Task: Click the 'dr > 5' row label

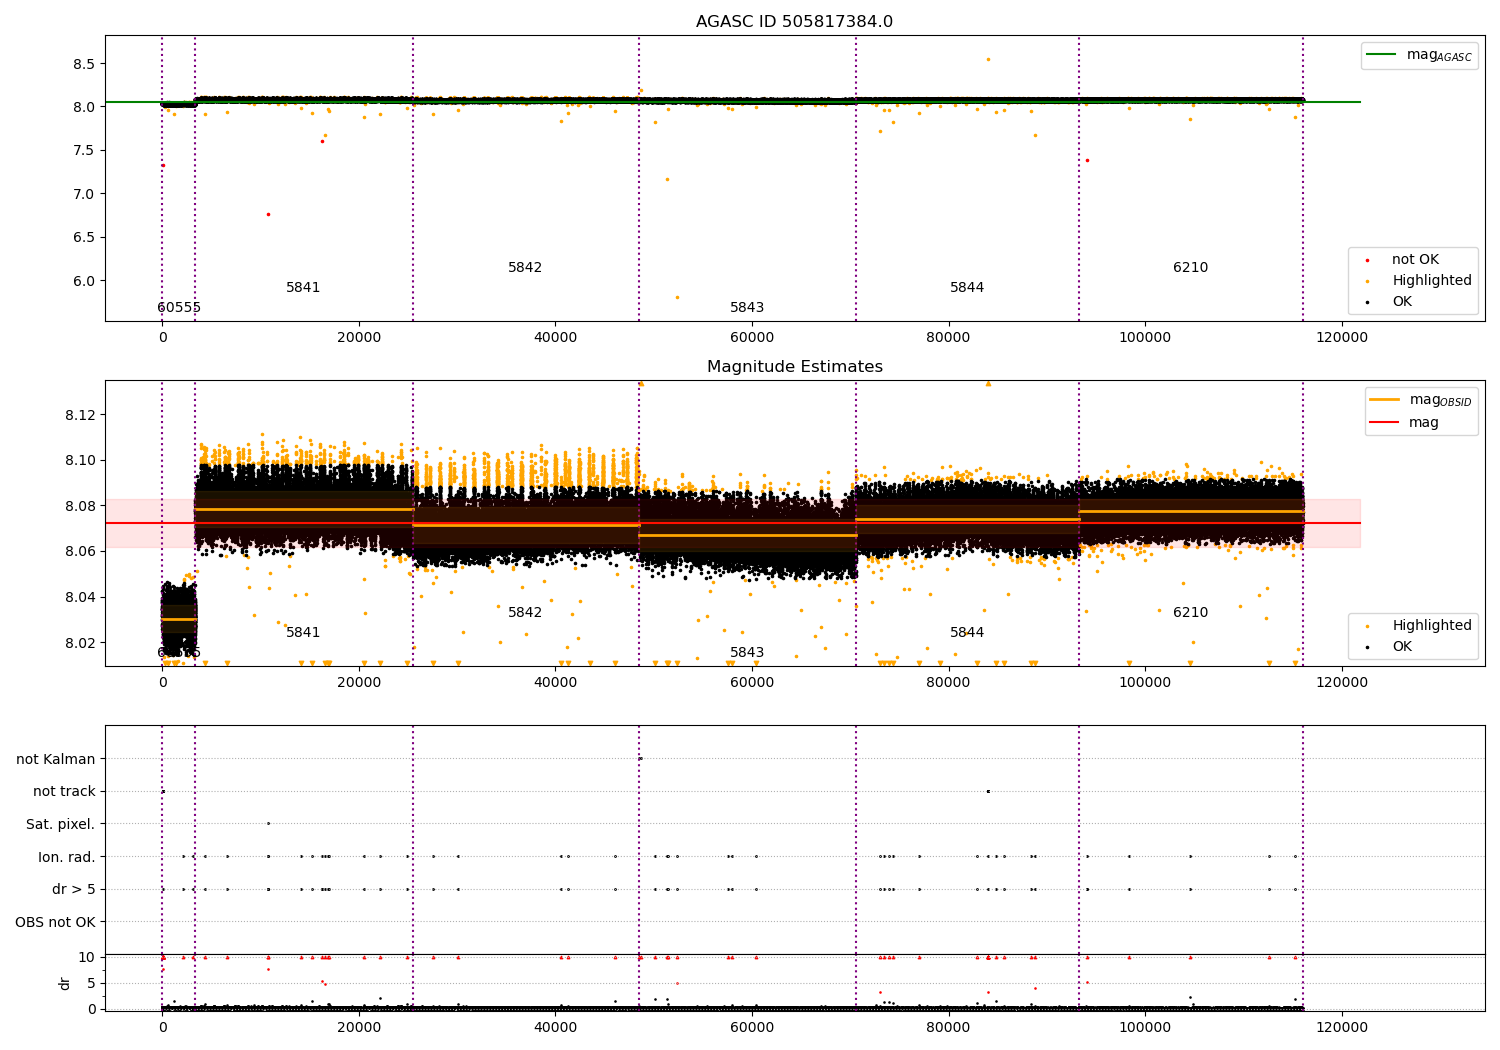Action: pyautogui.click(x=74, y=889)
